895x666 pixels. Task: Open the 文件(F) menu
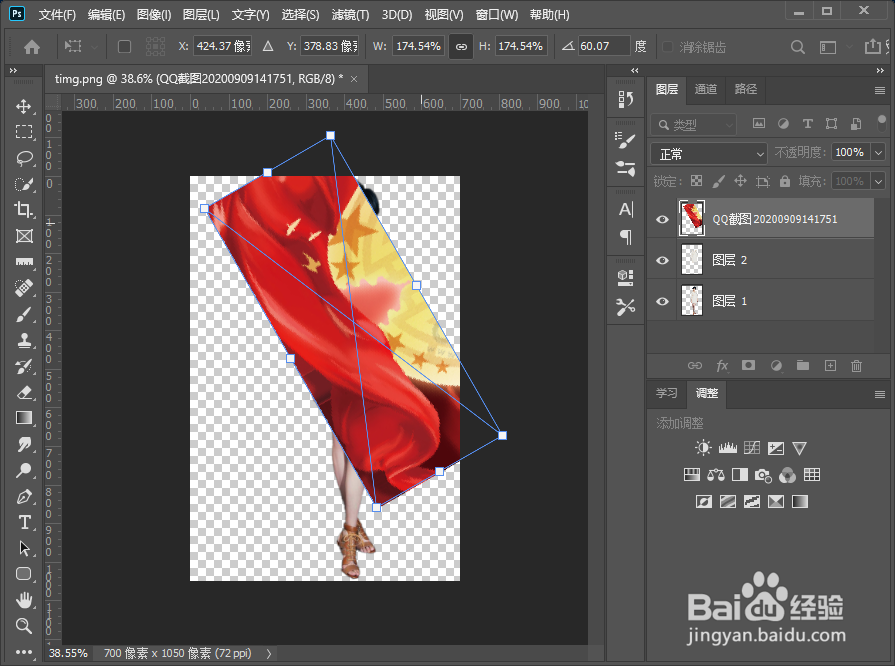(x=57, y=15)
